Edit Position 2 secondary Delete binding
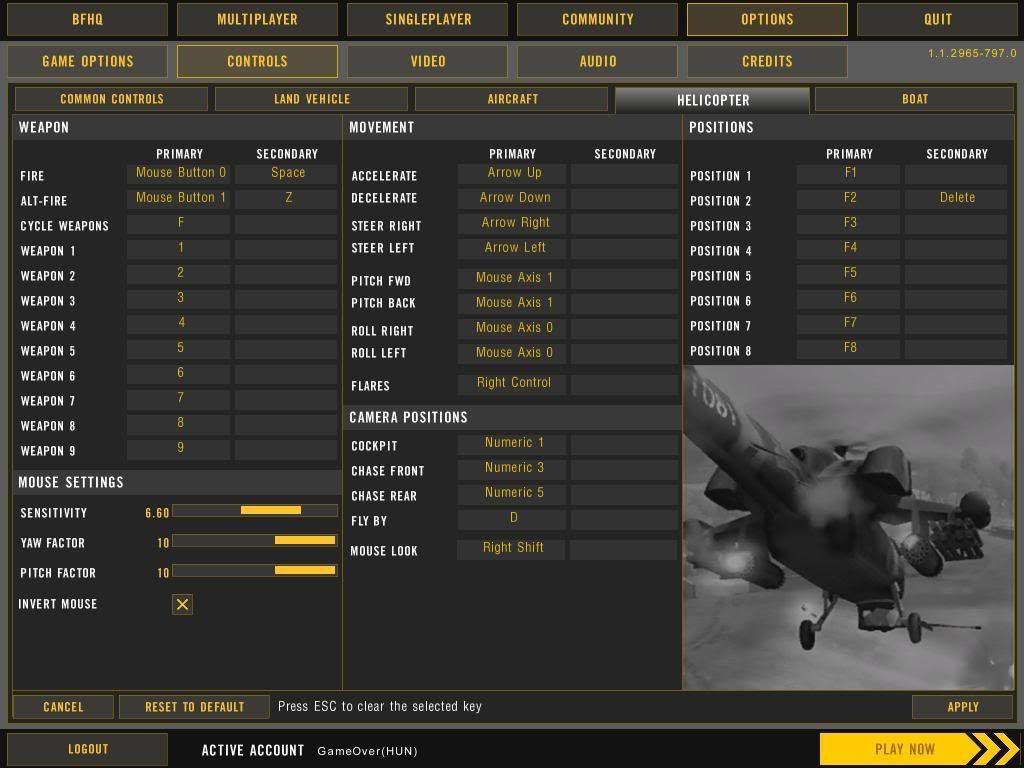The height and width of the screenshot is (768, 1024). (956, 198)
